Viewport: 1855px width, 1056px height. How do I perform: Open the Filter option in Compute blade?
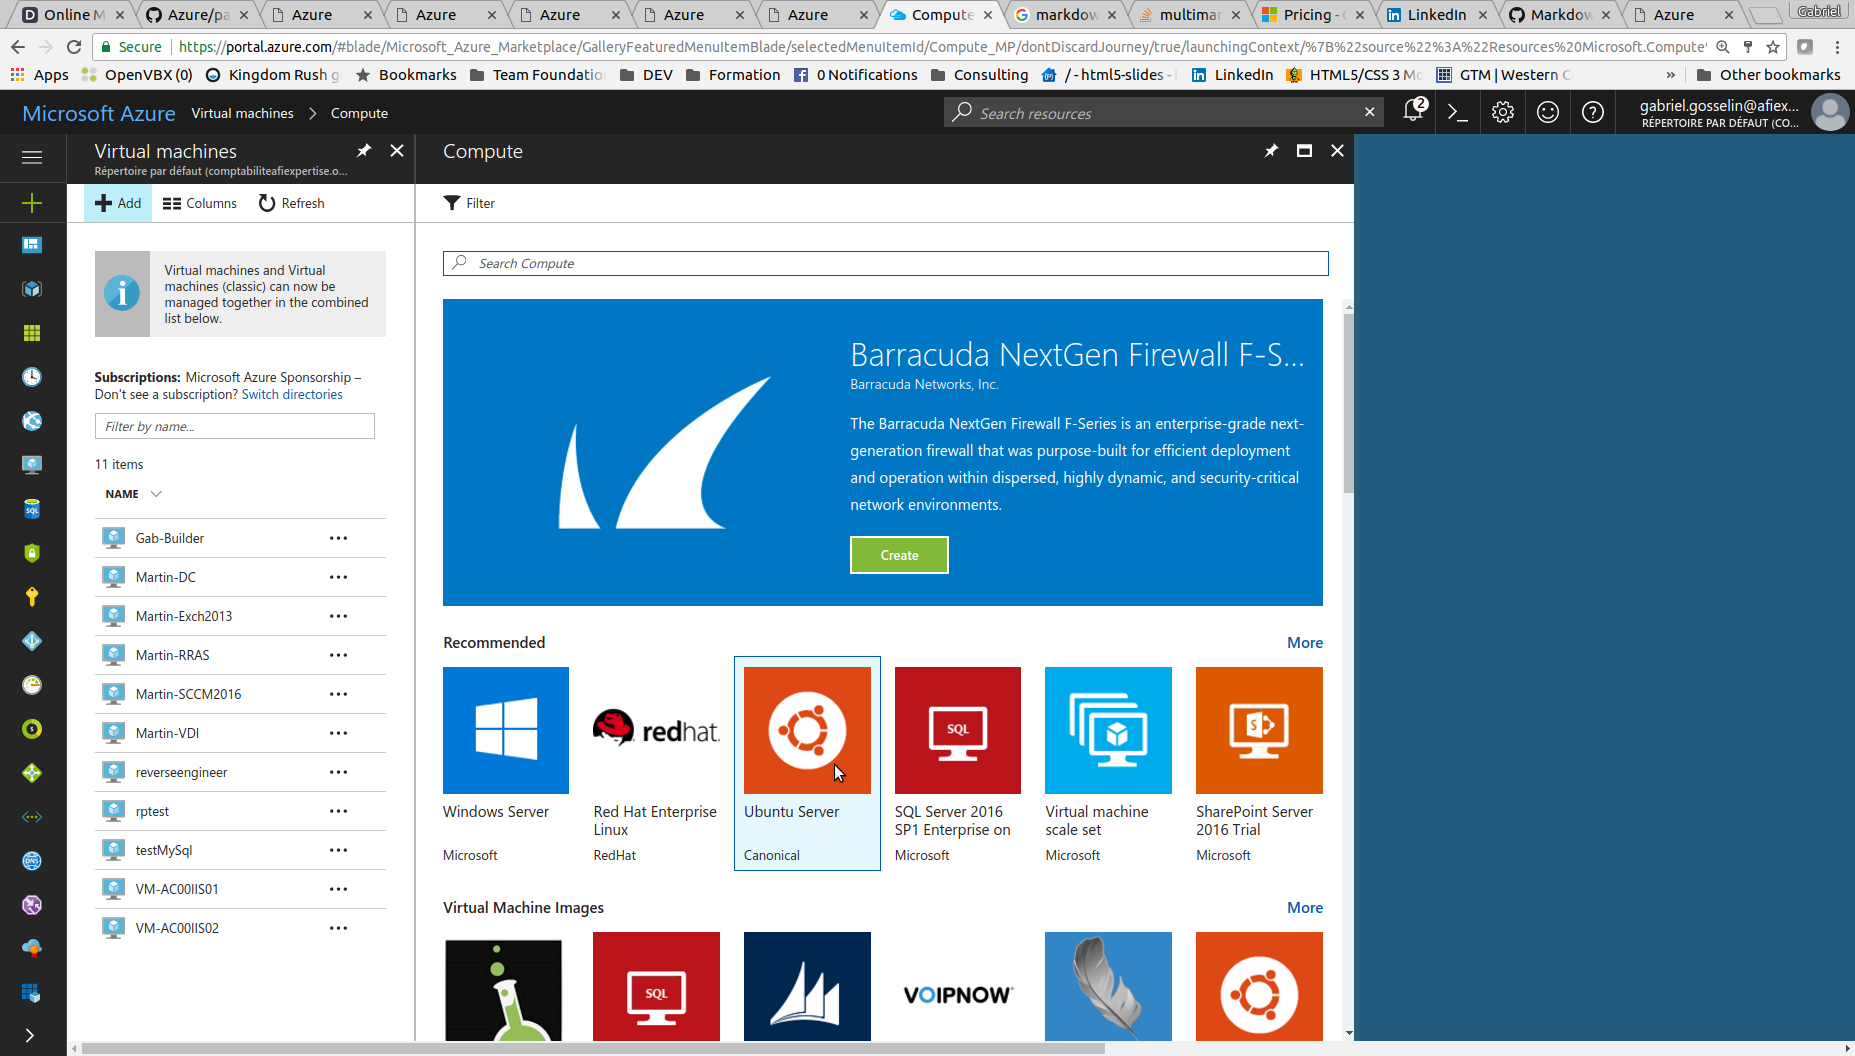click(469, 203)
